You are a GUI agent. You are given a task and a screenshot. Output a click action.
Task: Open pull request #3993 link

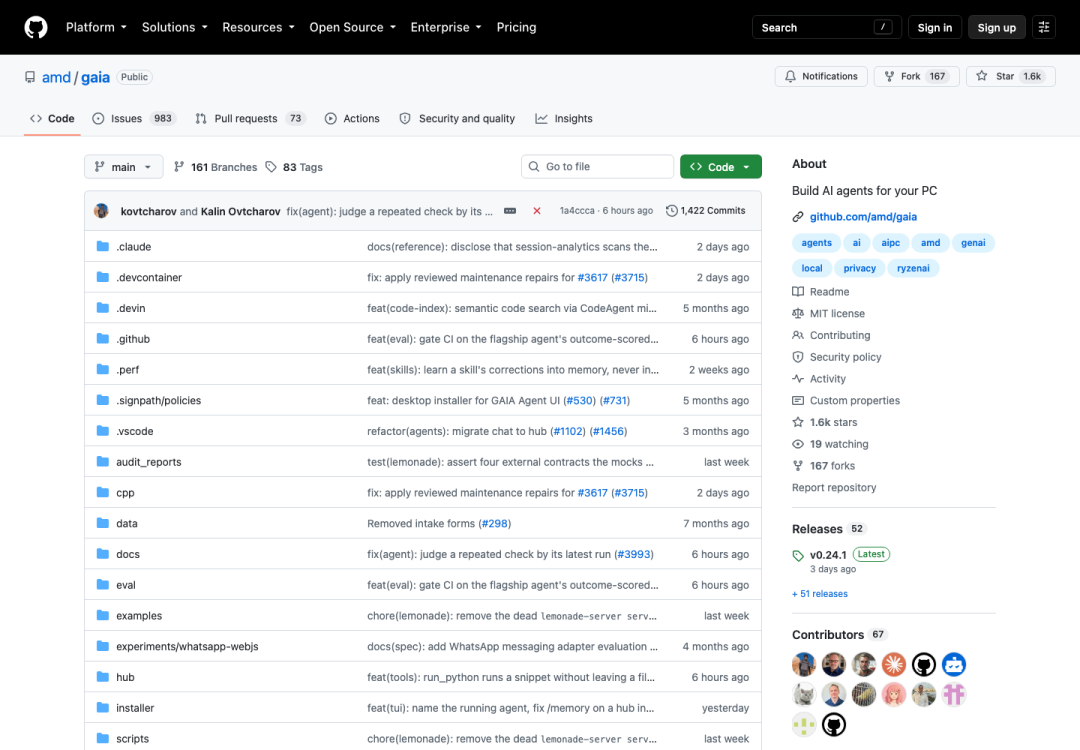(x=633, y=554)
